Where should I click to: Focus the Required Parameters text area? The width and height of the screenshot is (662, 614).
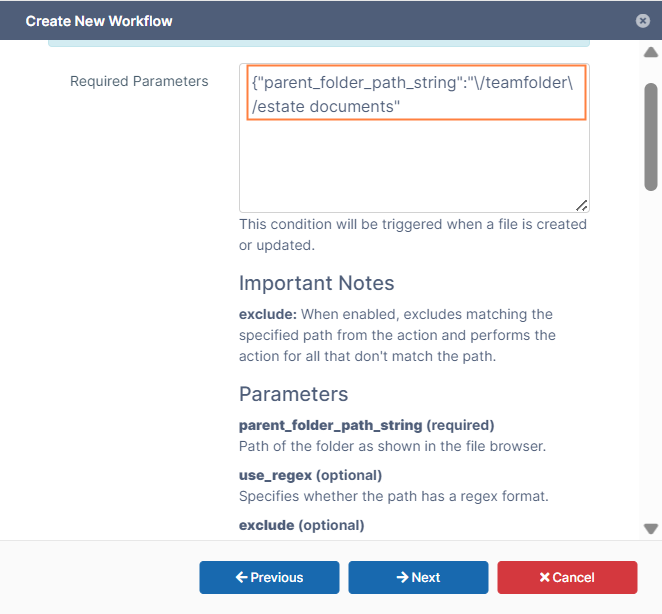point(413,160)
